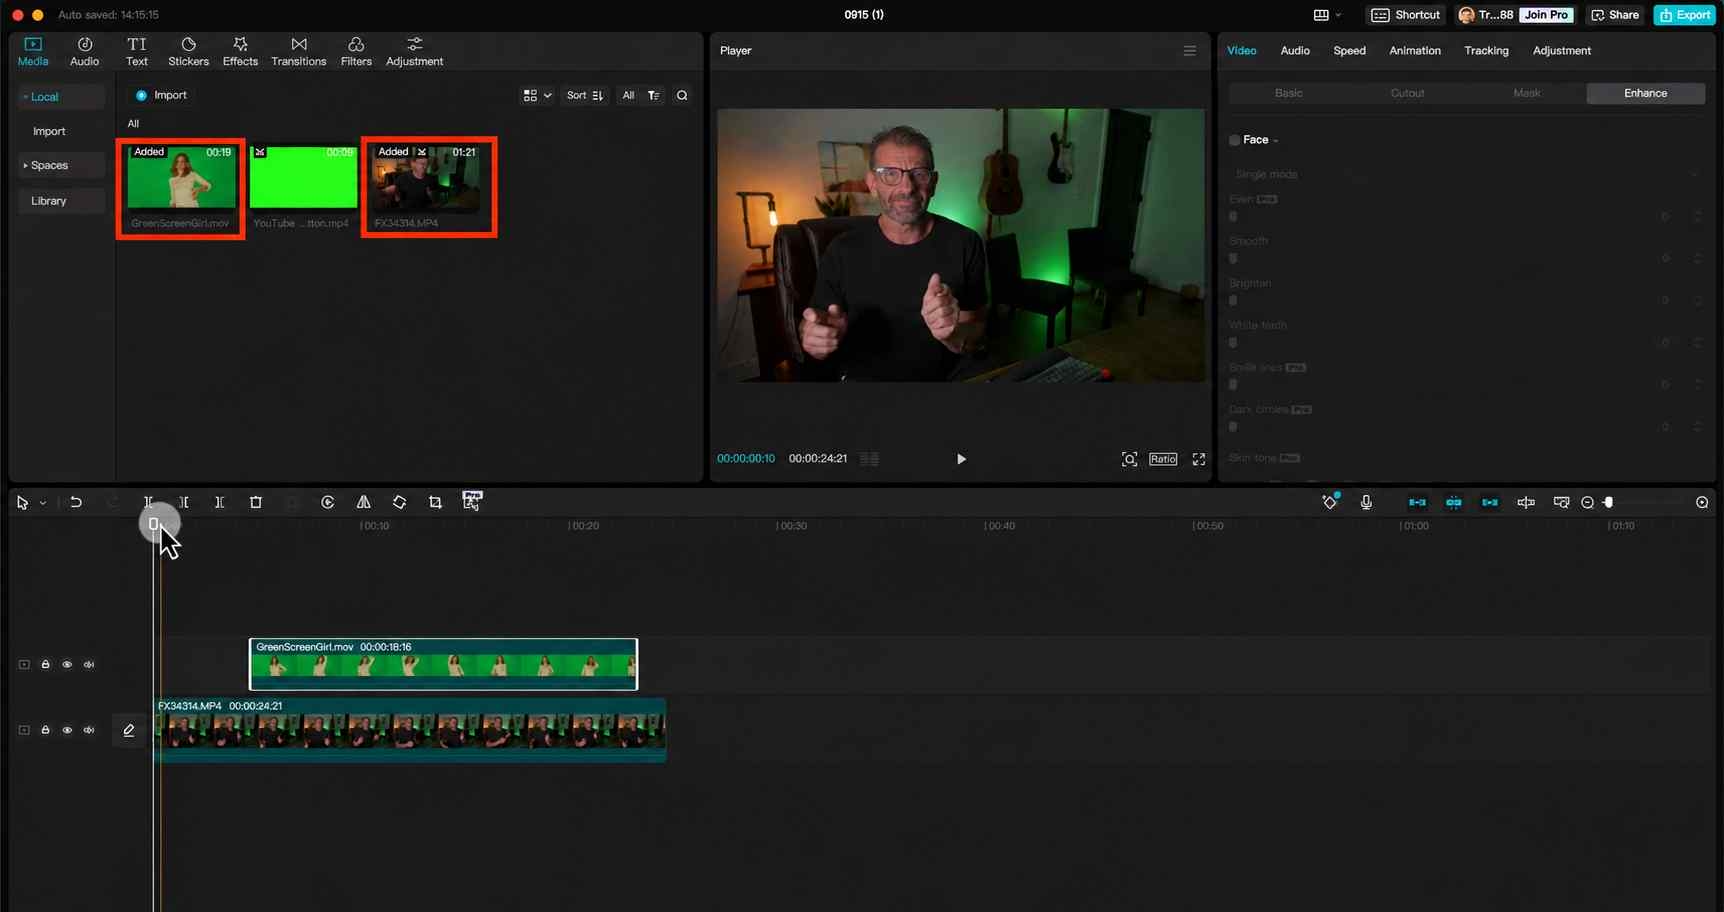
Task: Open the All media type filter
Action: click(628, 96)
